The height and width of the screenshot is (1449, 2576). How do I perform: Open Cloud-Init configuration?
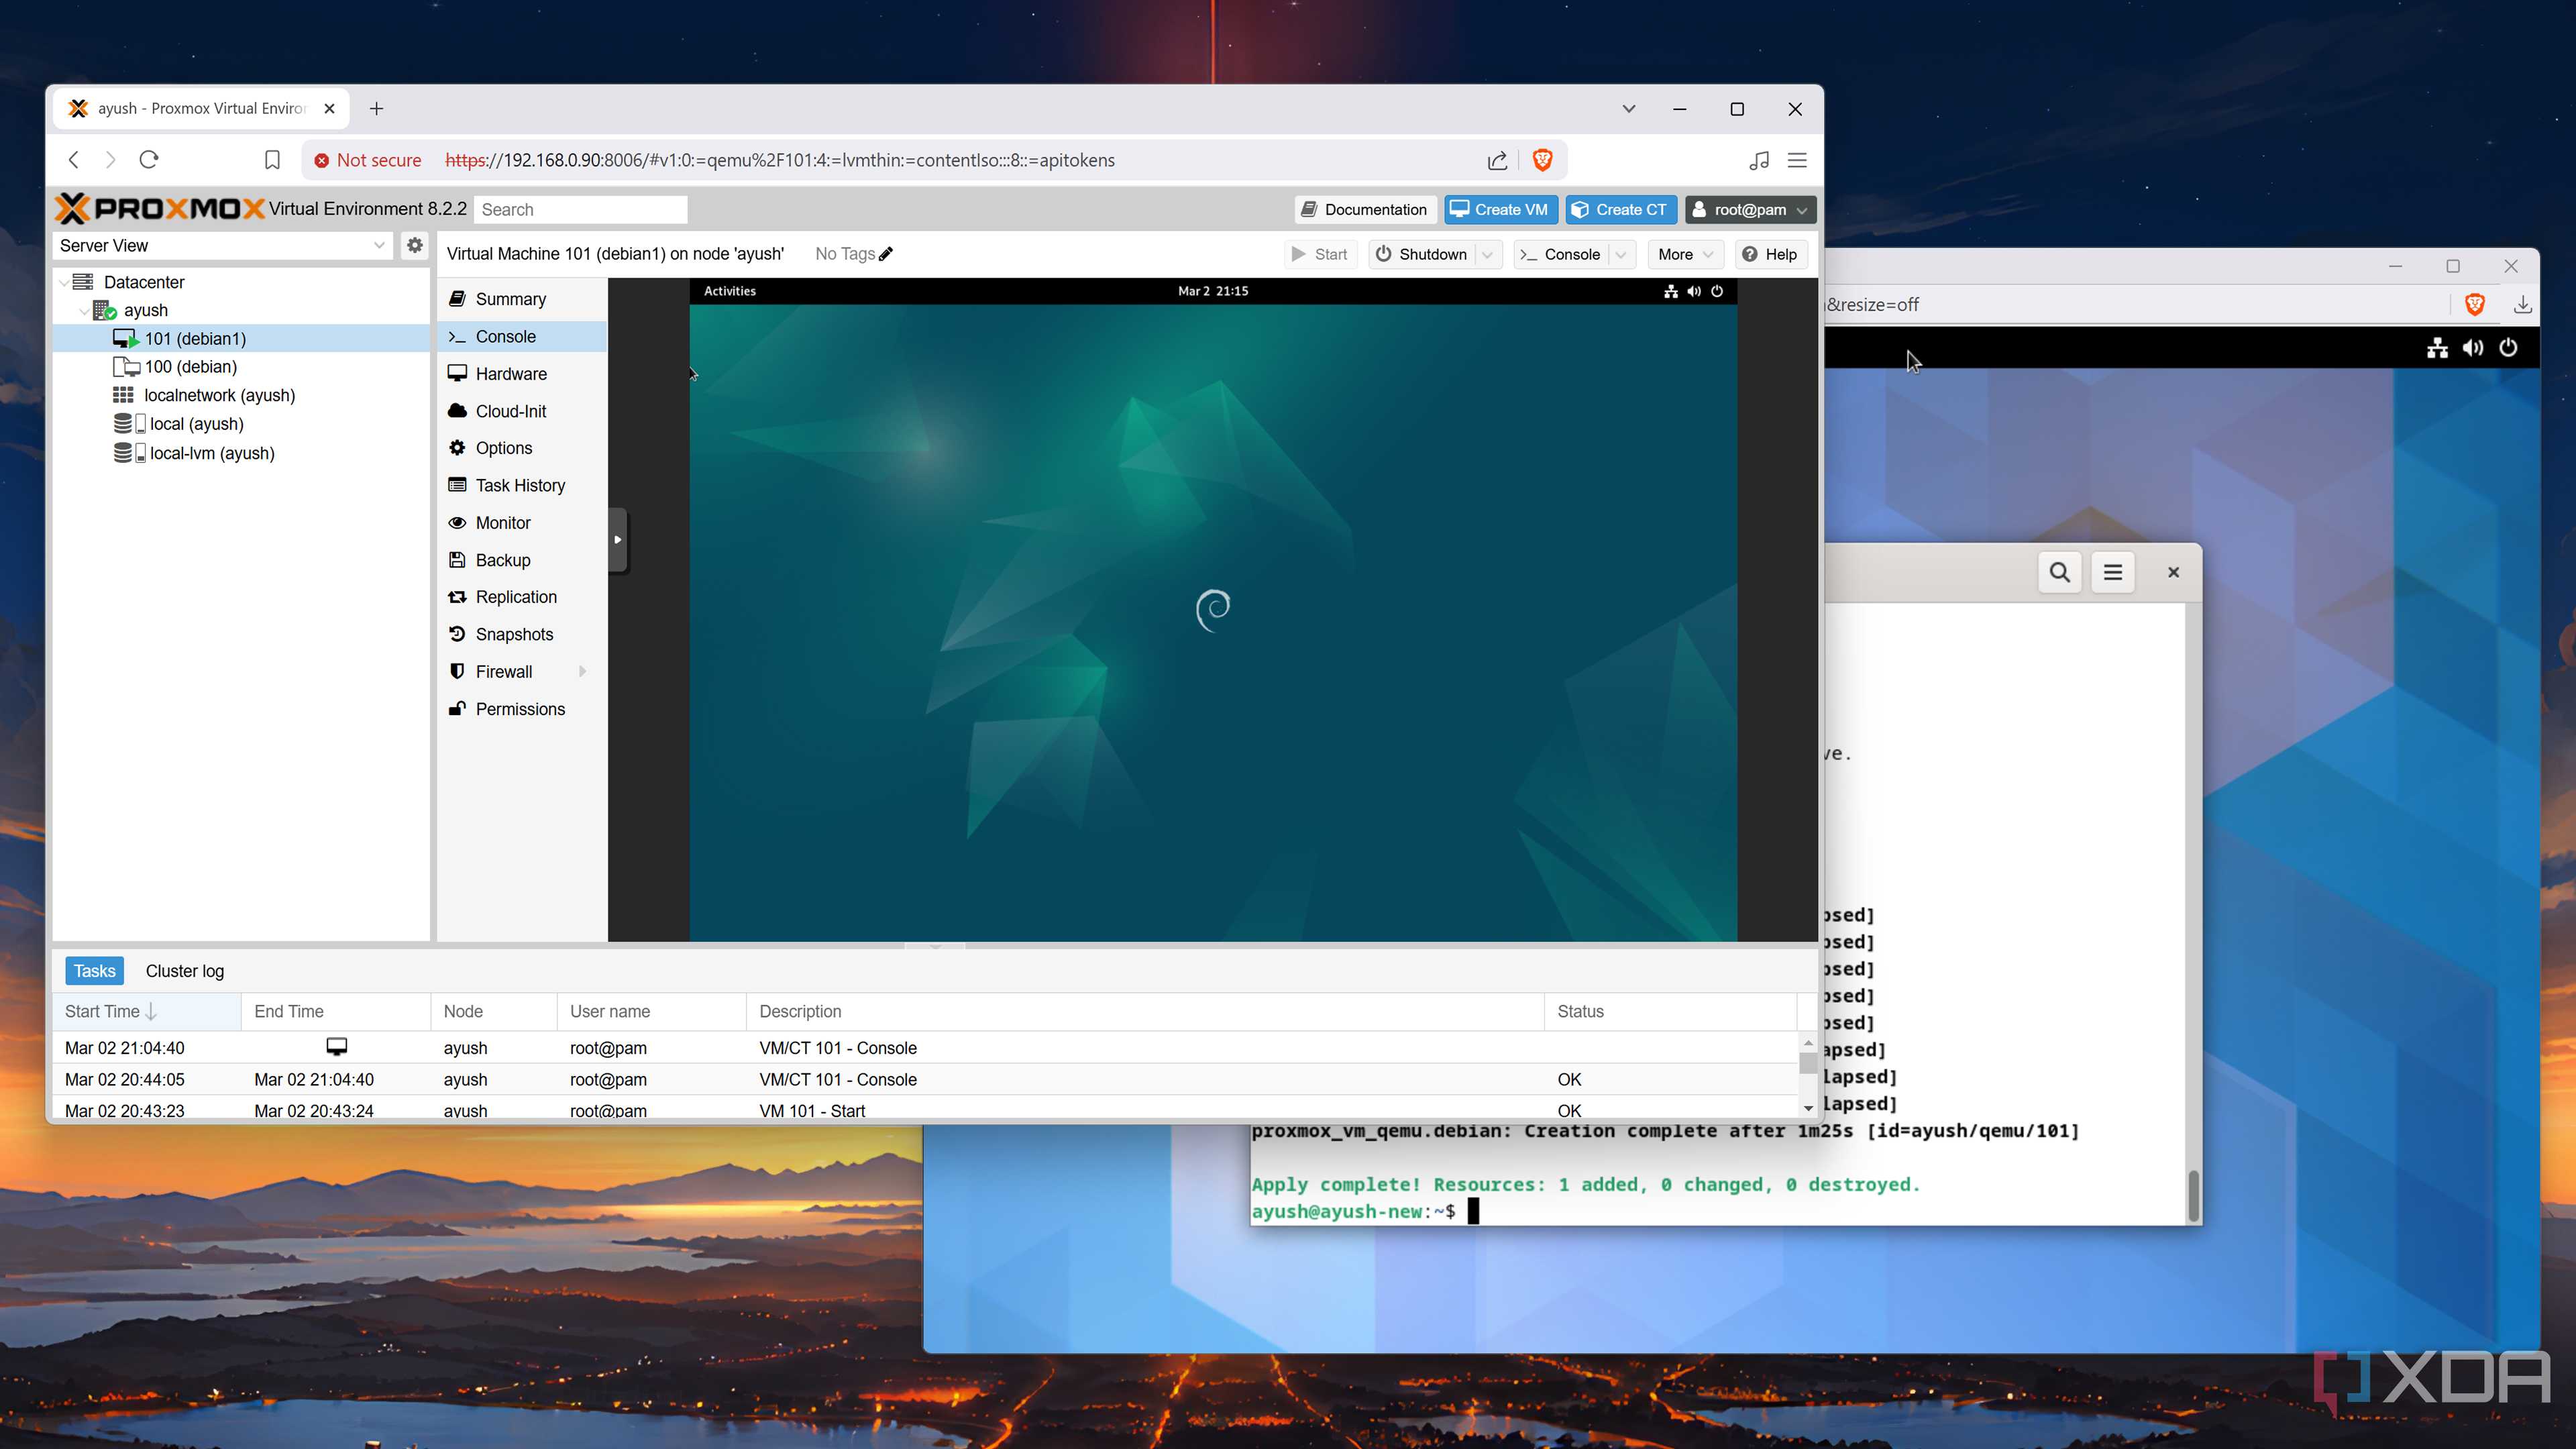point(510,411)
